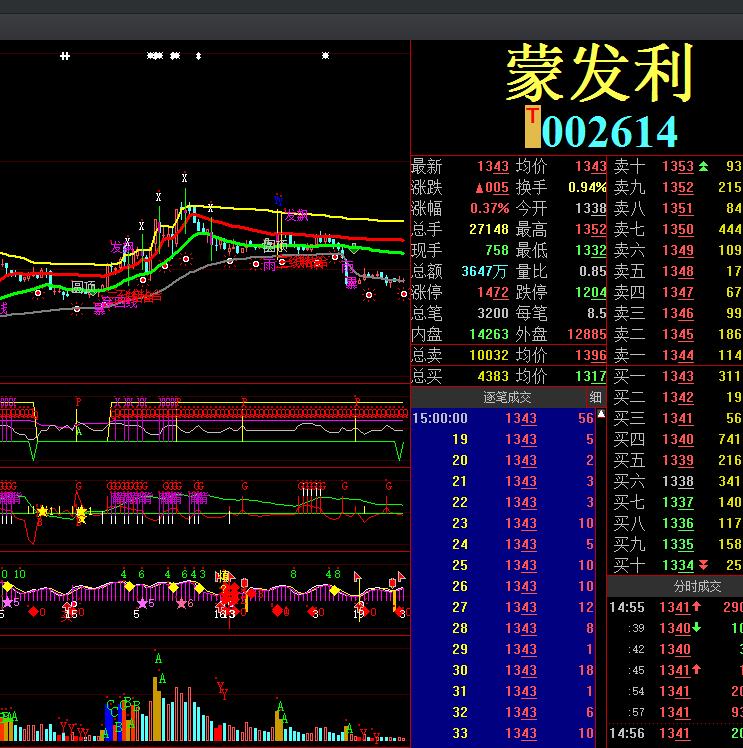Screen dimensions: 743x748
Task: Click the red triangle before 涨跌 value 005
Action: tap(480, 188)
